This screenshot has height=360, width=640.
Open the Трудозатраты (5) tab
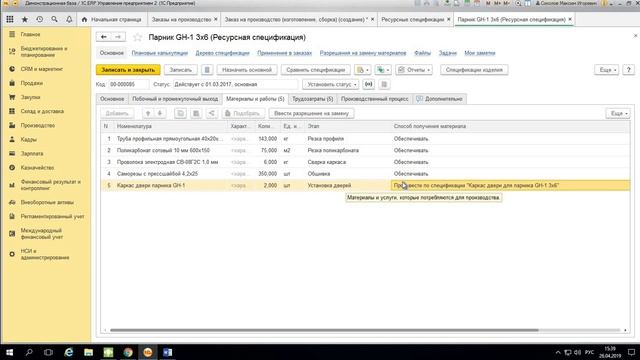[x=313, y=99]
